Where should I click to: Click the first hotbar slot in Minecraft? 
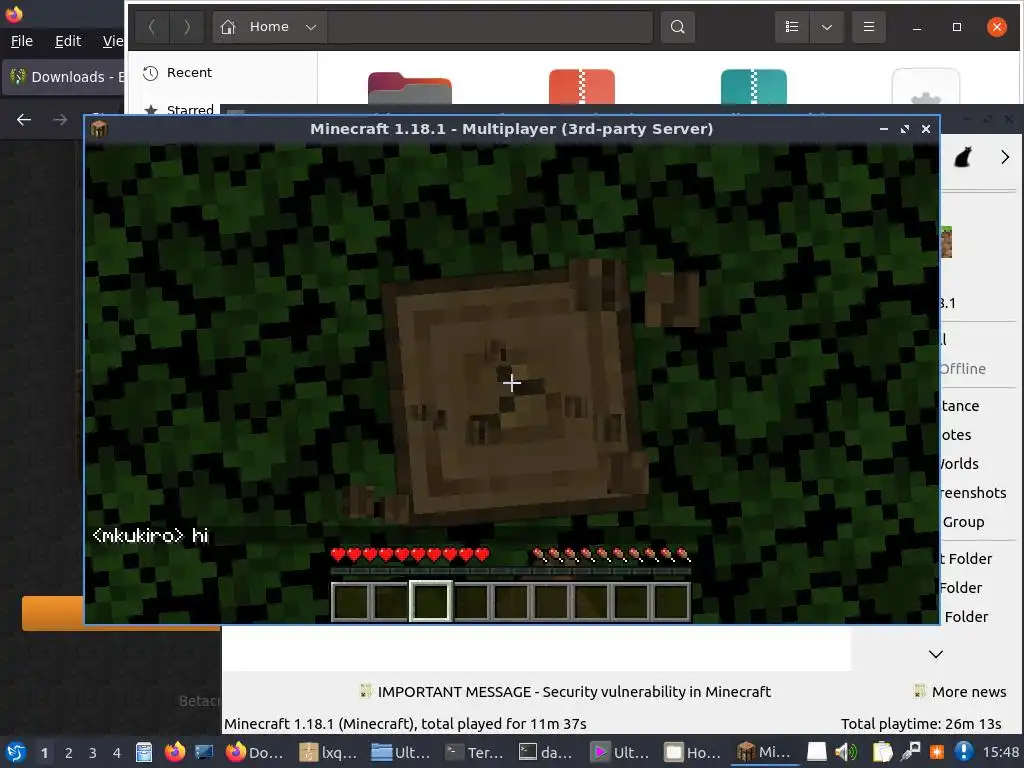click(351, 601)
